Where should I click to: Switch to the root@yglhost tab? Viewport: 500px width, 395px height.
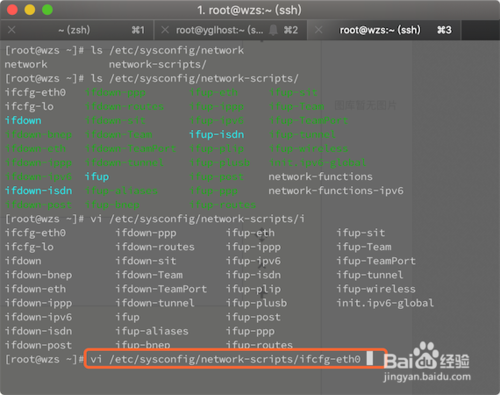point(230,30)
